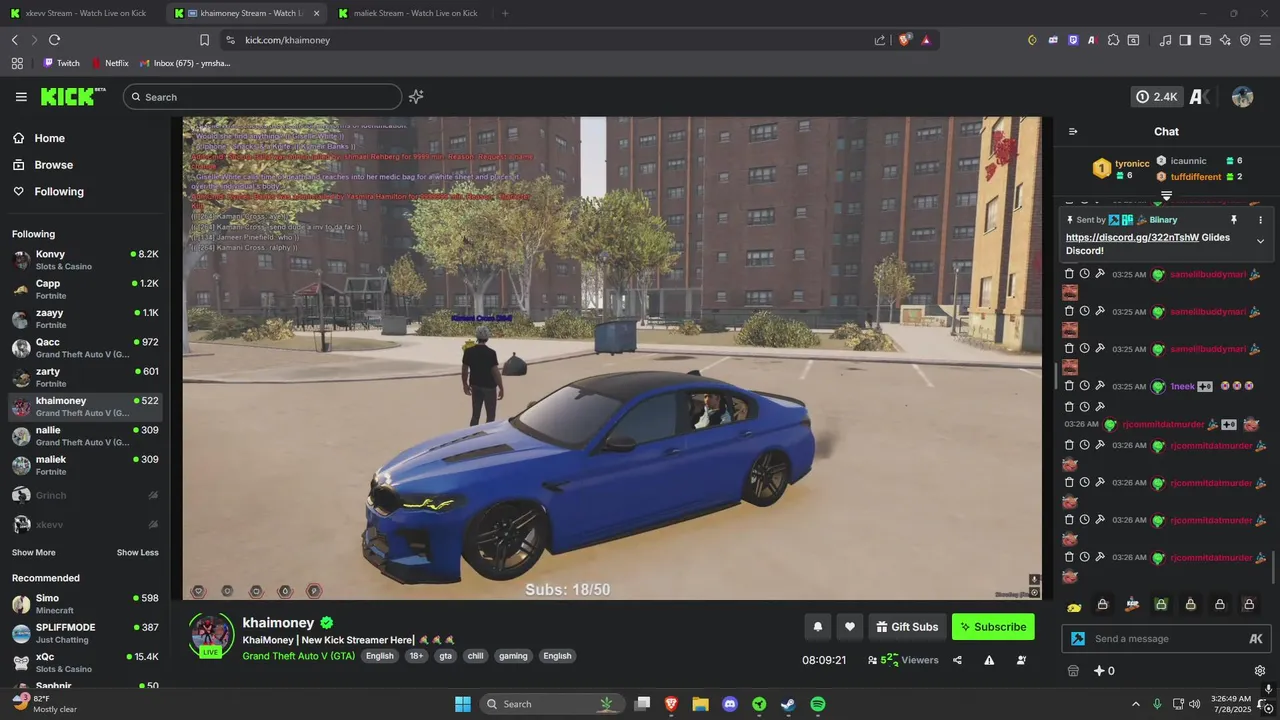This screenshot has height=720, width=1280.
Task: Timeout user 1neek via clock icon
Action: coord(1084,387)
